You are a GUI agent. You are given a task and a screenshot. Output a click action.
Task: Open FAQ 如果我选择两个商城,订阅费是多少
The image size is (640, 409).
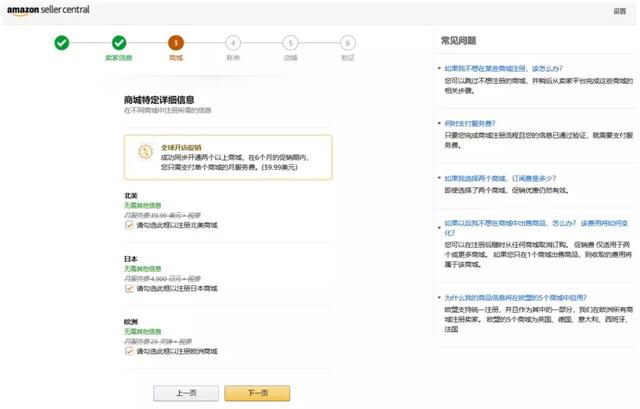coord(500,178)
